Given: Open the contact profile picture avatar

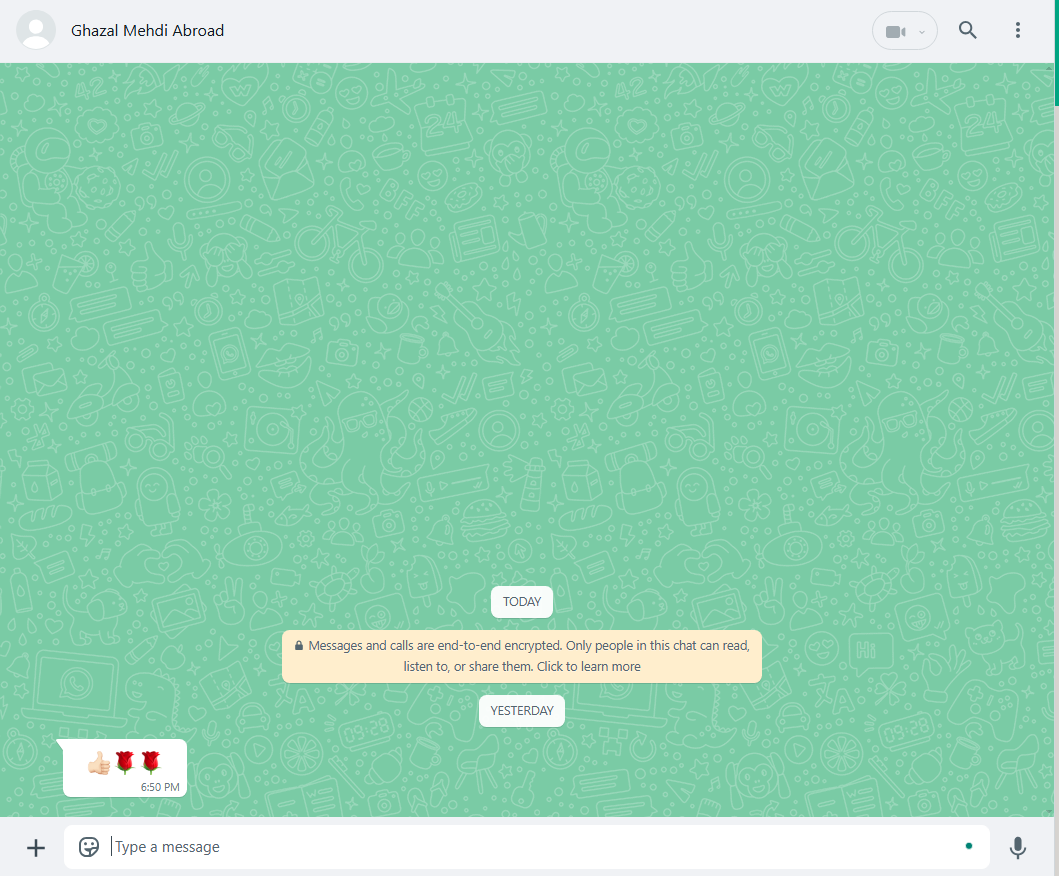Looking at the screenshot, I should (x=36, y=30).
